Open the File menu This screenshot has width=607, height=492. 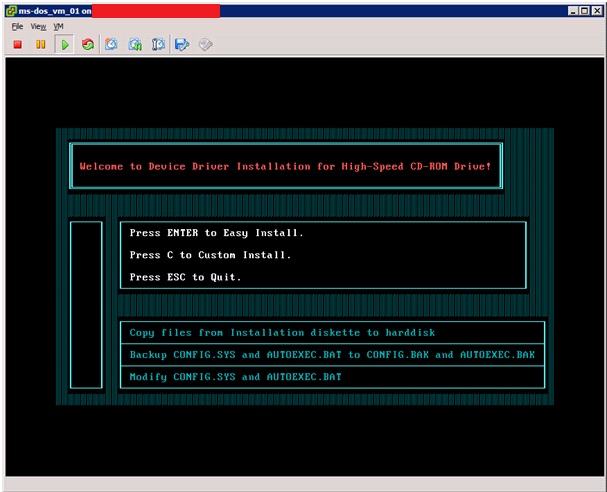tap(17, 26)
